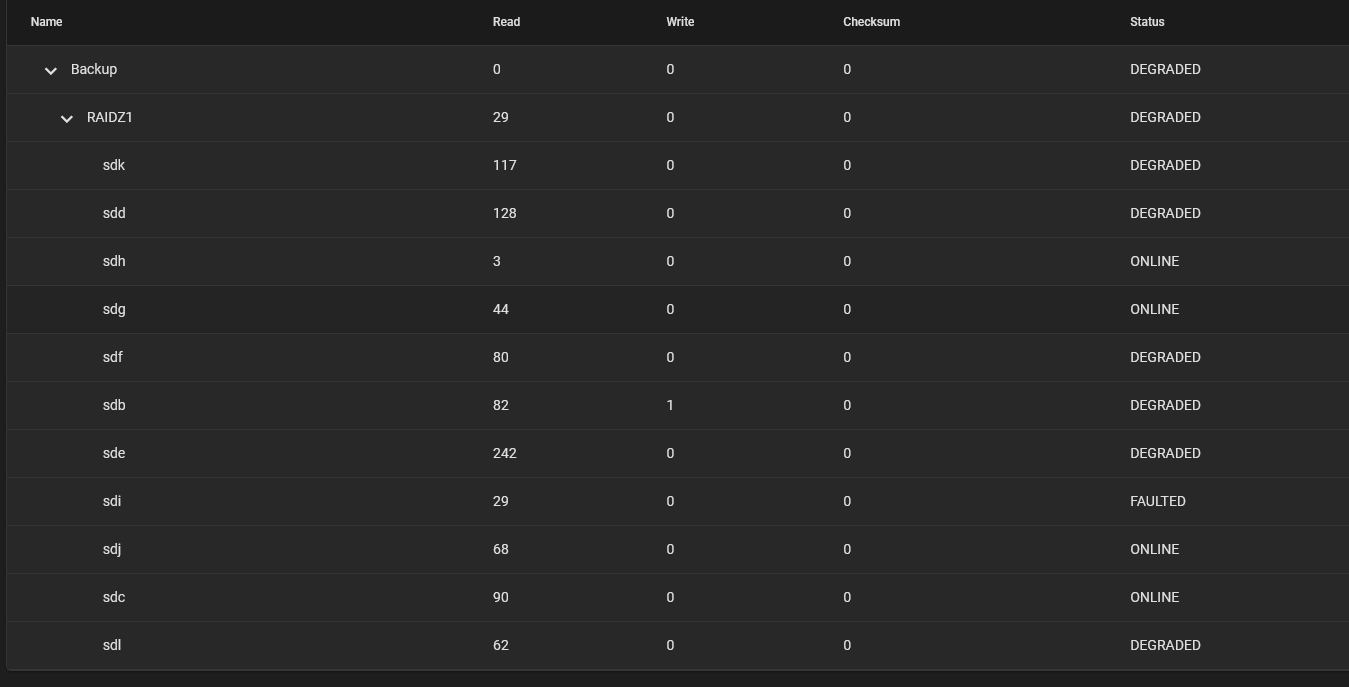Select the sdh disk entry

click(x=678, y=262)
